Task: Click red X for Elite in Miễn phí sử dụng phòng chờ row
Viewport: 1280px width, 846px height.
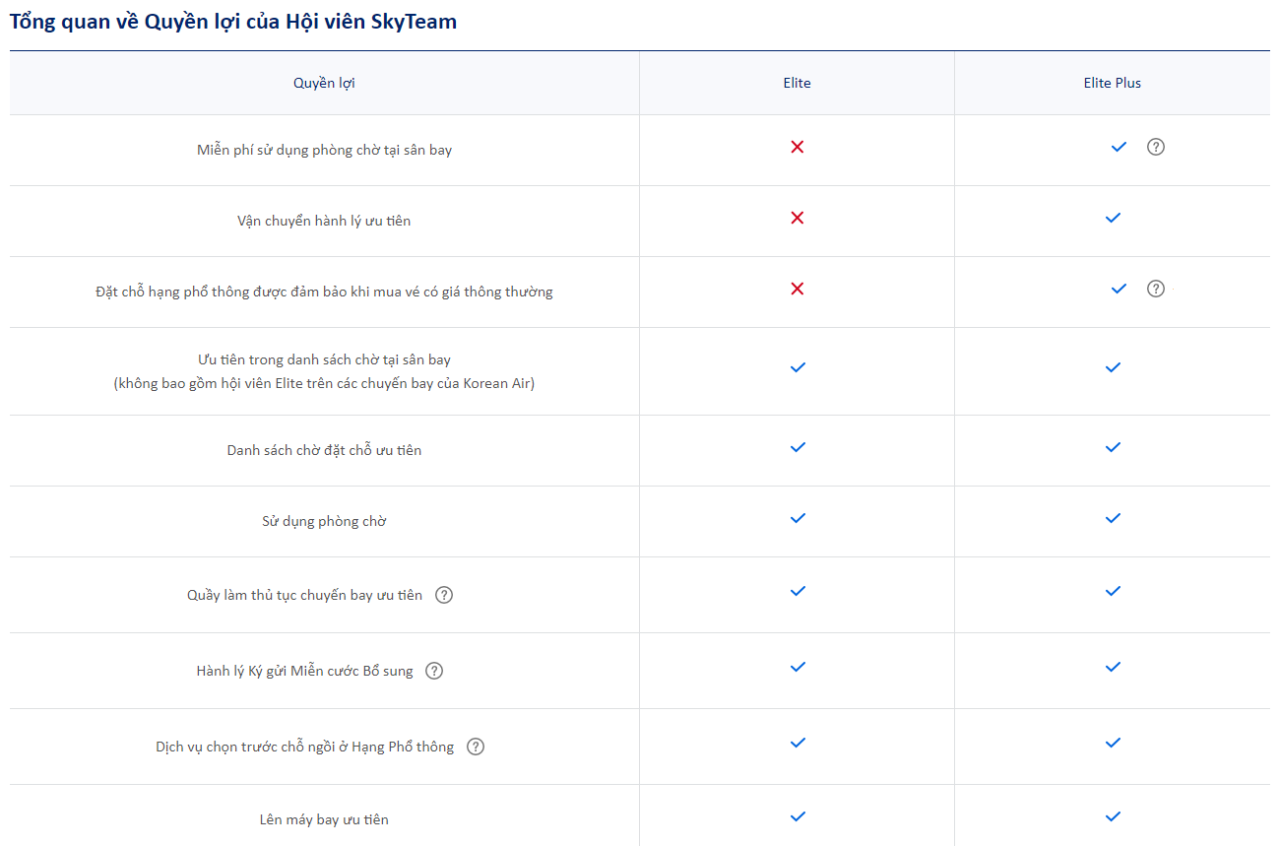Action: (x=797, y=147)
